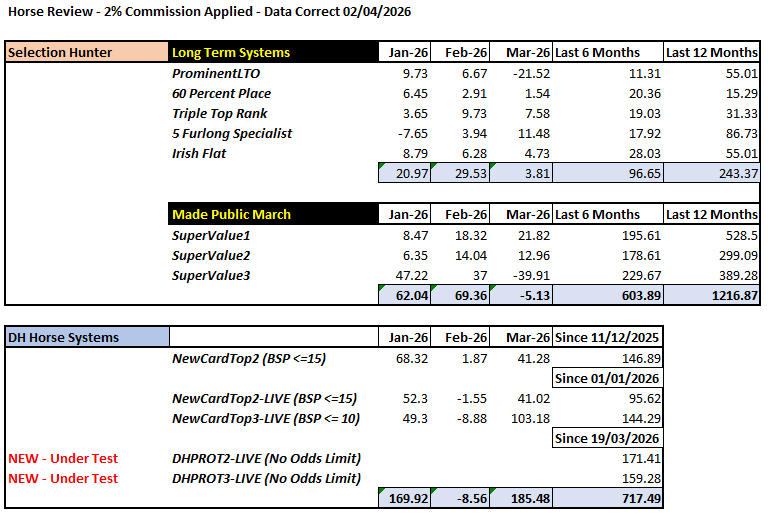This screenshot has width=768, height=516.
Task: Click the 103.18 NewCardTop3-LIVE March value
Action: coord(527,418)
